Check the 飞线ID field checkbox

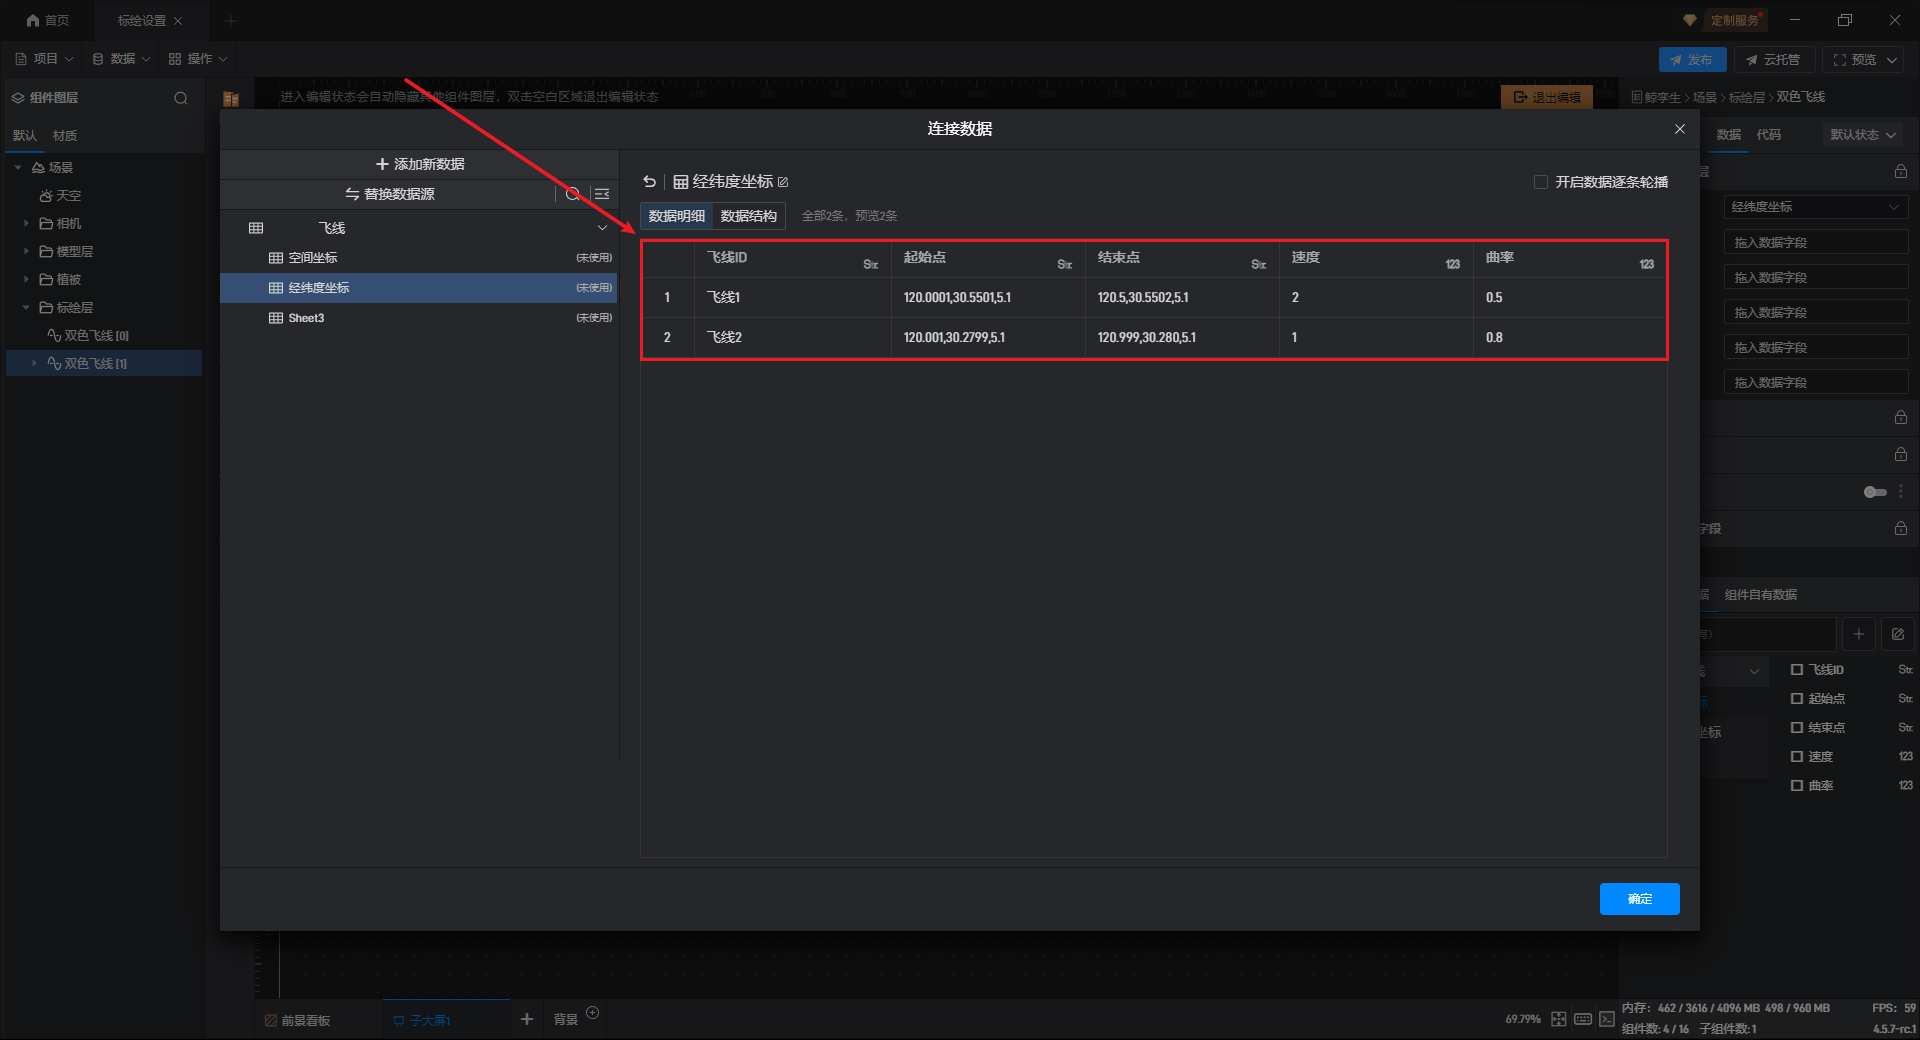1797,670
